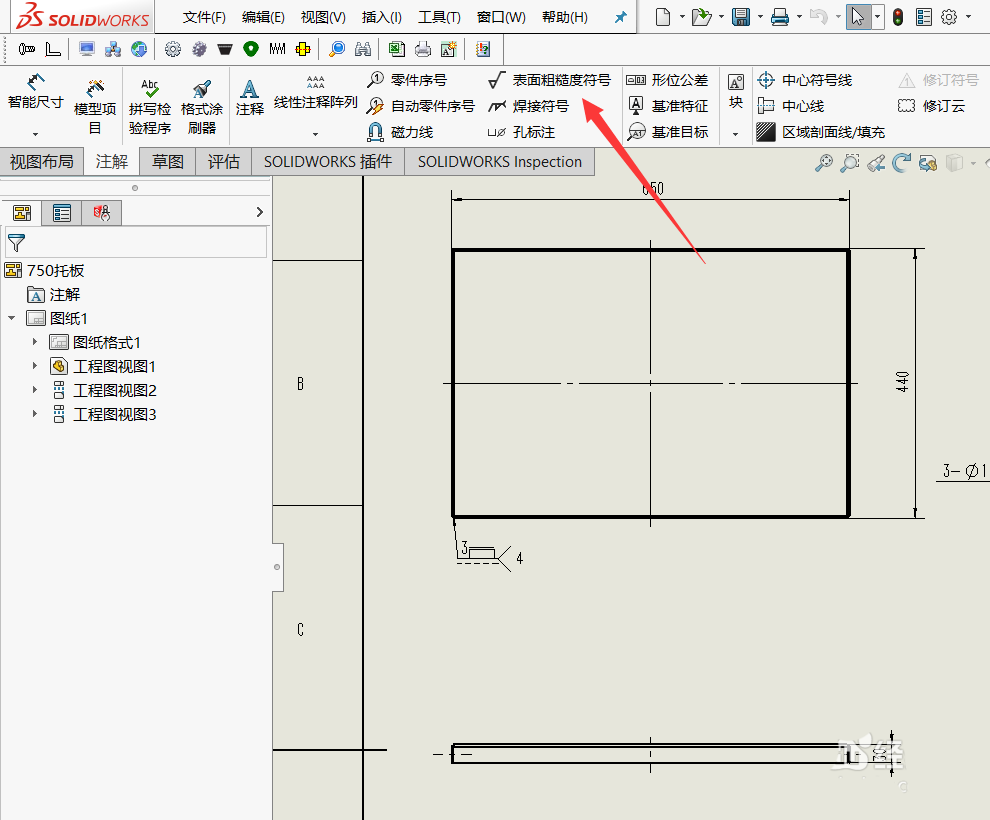Viewport: 990px width, 820px height.
Task: Open dropdown arrow next to Select cursor
Action: (877, 17)
